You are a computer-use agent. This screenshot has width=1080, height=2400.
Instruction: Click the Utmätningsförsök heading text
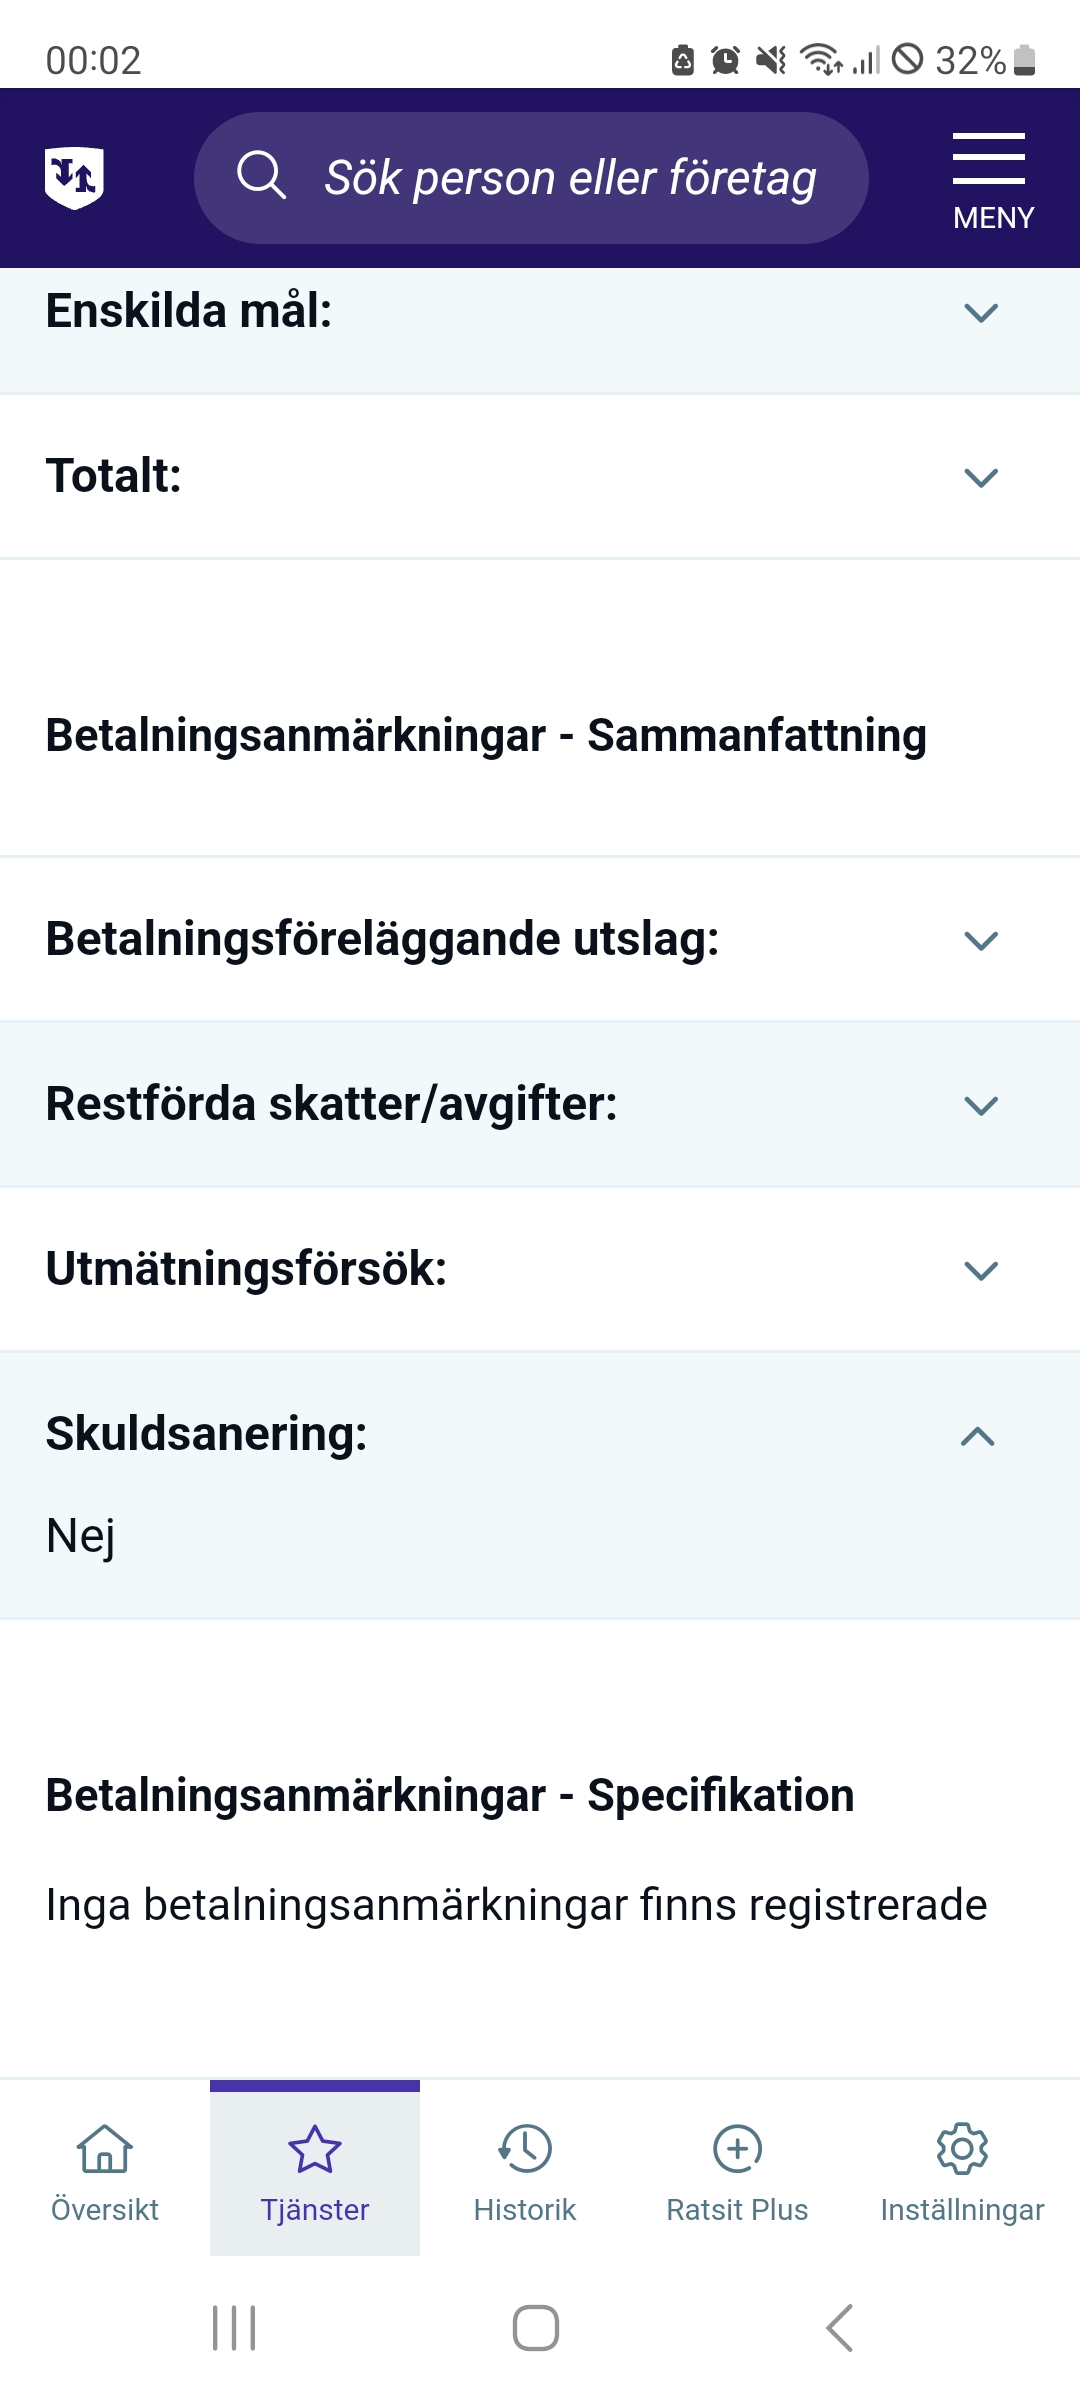(246, 1269)
